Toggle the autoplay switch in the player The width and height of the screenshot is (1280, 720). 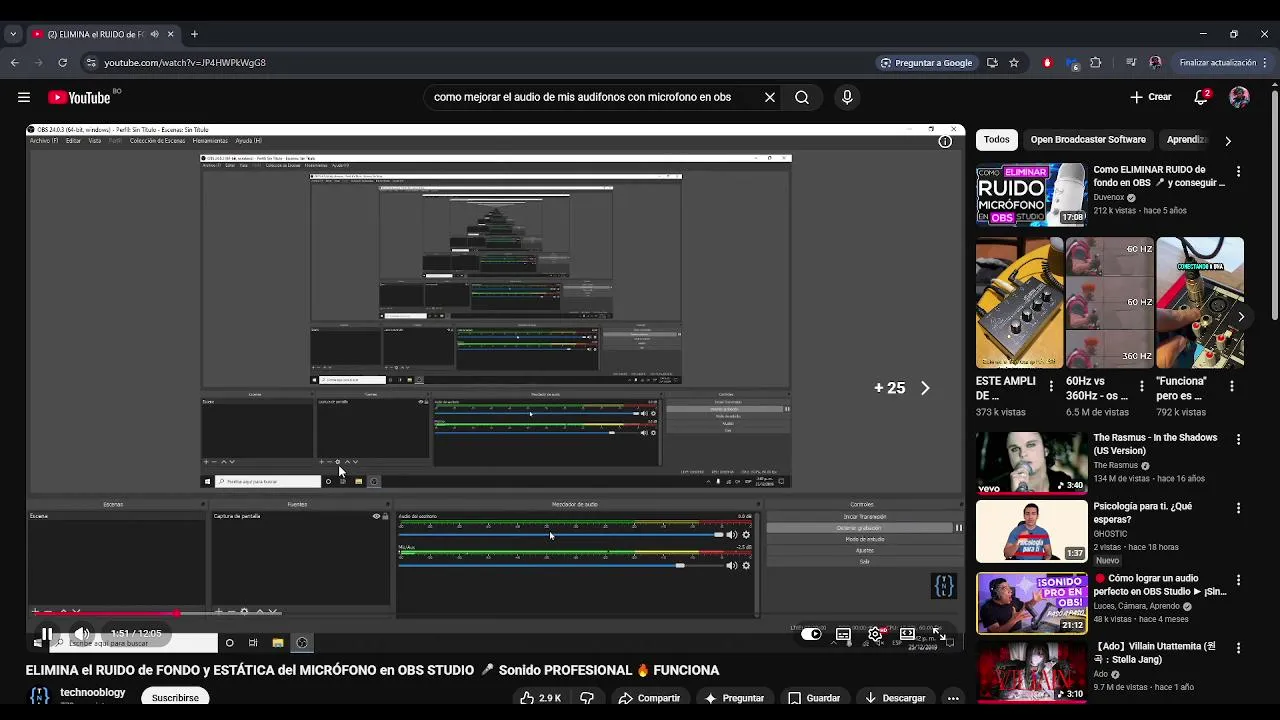point(812,634)
